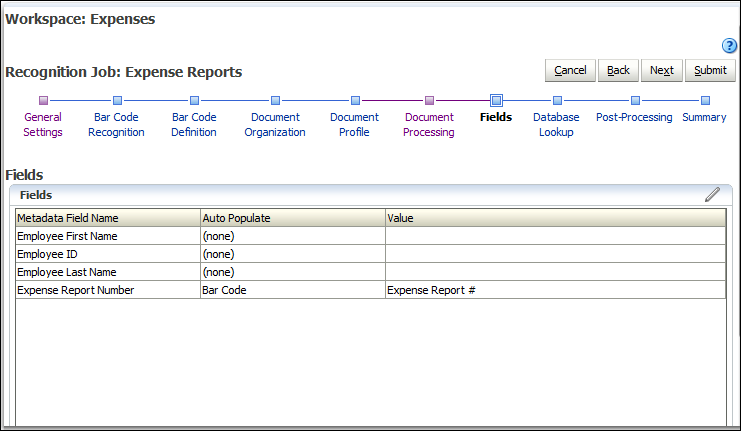Click the pencil edit icon in Fields panel
The height and width of the screenshot is (431, 741).
[x=712, y=194]
